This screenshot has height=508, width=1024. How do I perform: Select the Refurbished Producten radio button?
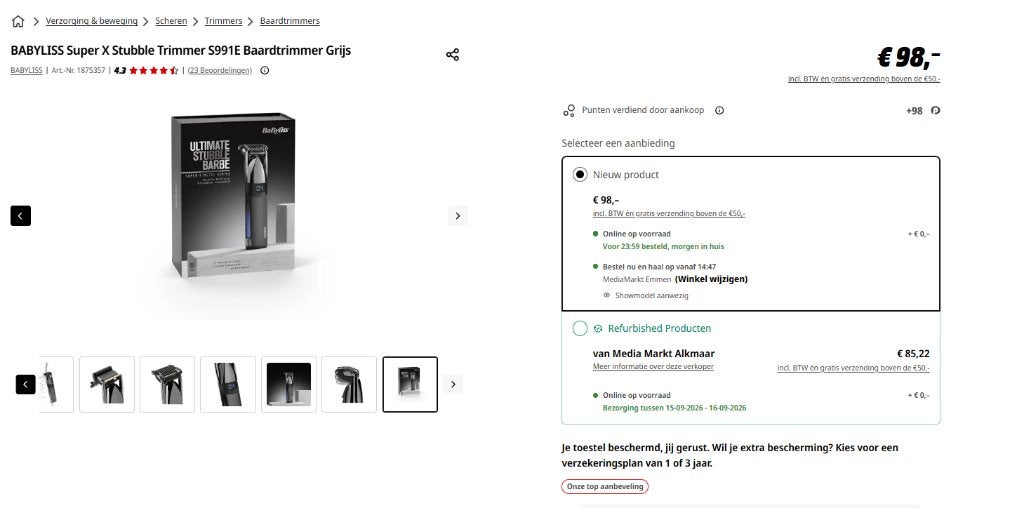click(580, 328)
